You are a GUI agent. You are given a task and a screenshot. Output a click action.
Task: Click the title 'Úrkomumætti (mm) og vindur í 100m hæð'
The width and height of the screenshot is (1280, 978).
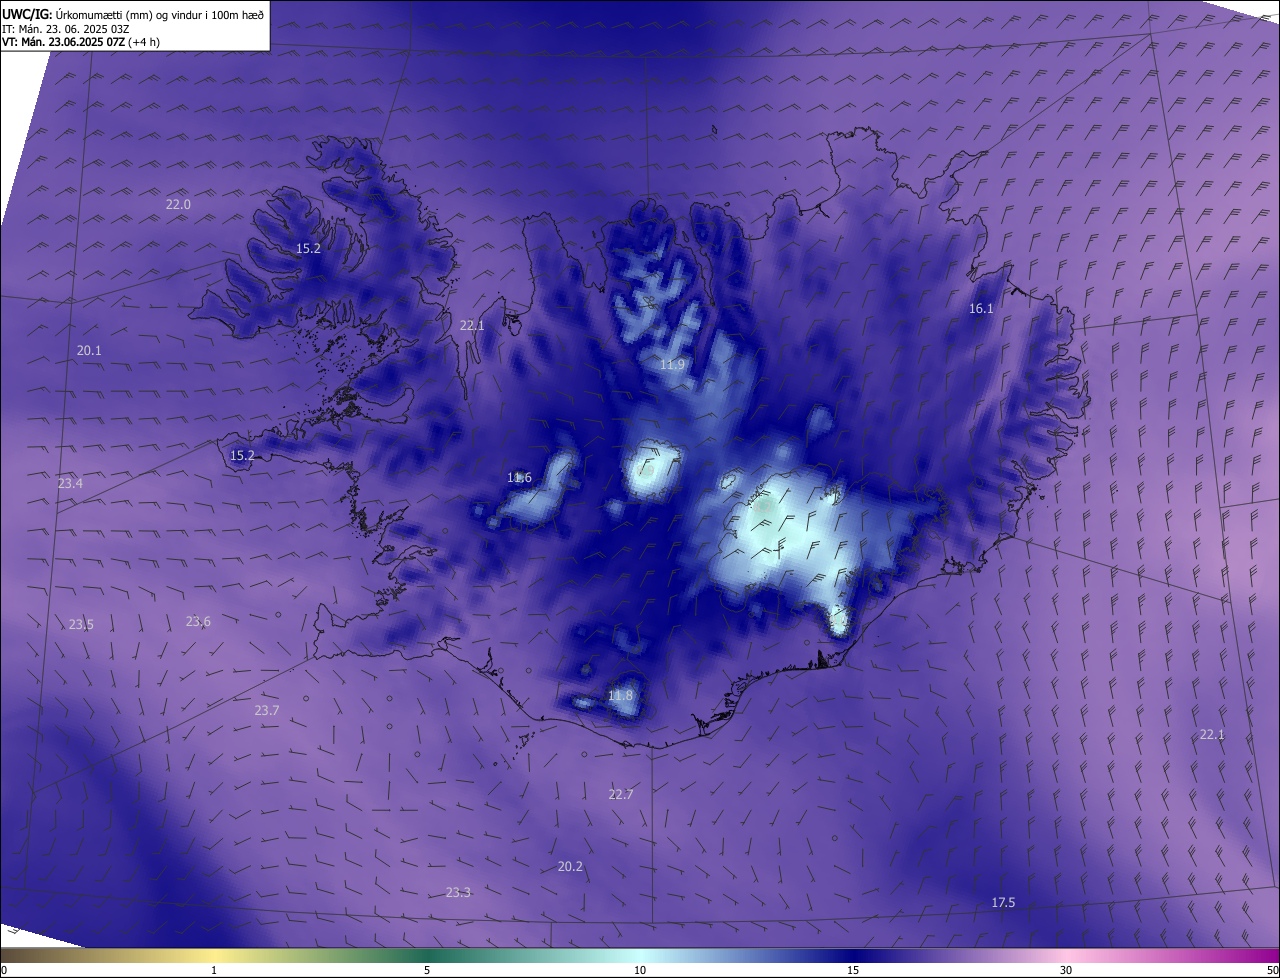click(x=160, y=14)
